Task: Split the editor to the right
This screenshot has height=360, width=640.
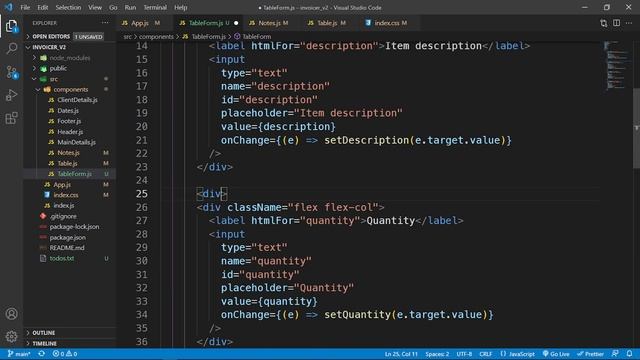Action: pos(616,23)
